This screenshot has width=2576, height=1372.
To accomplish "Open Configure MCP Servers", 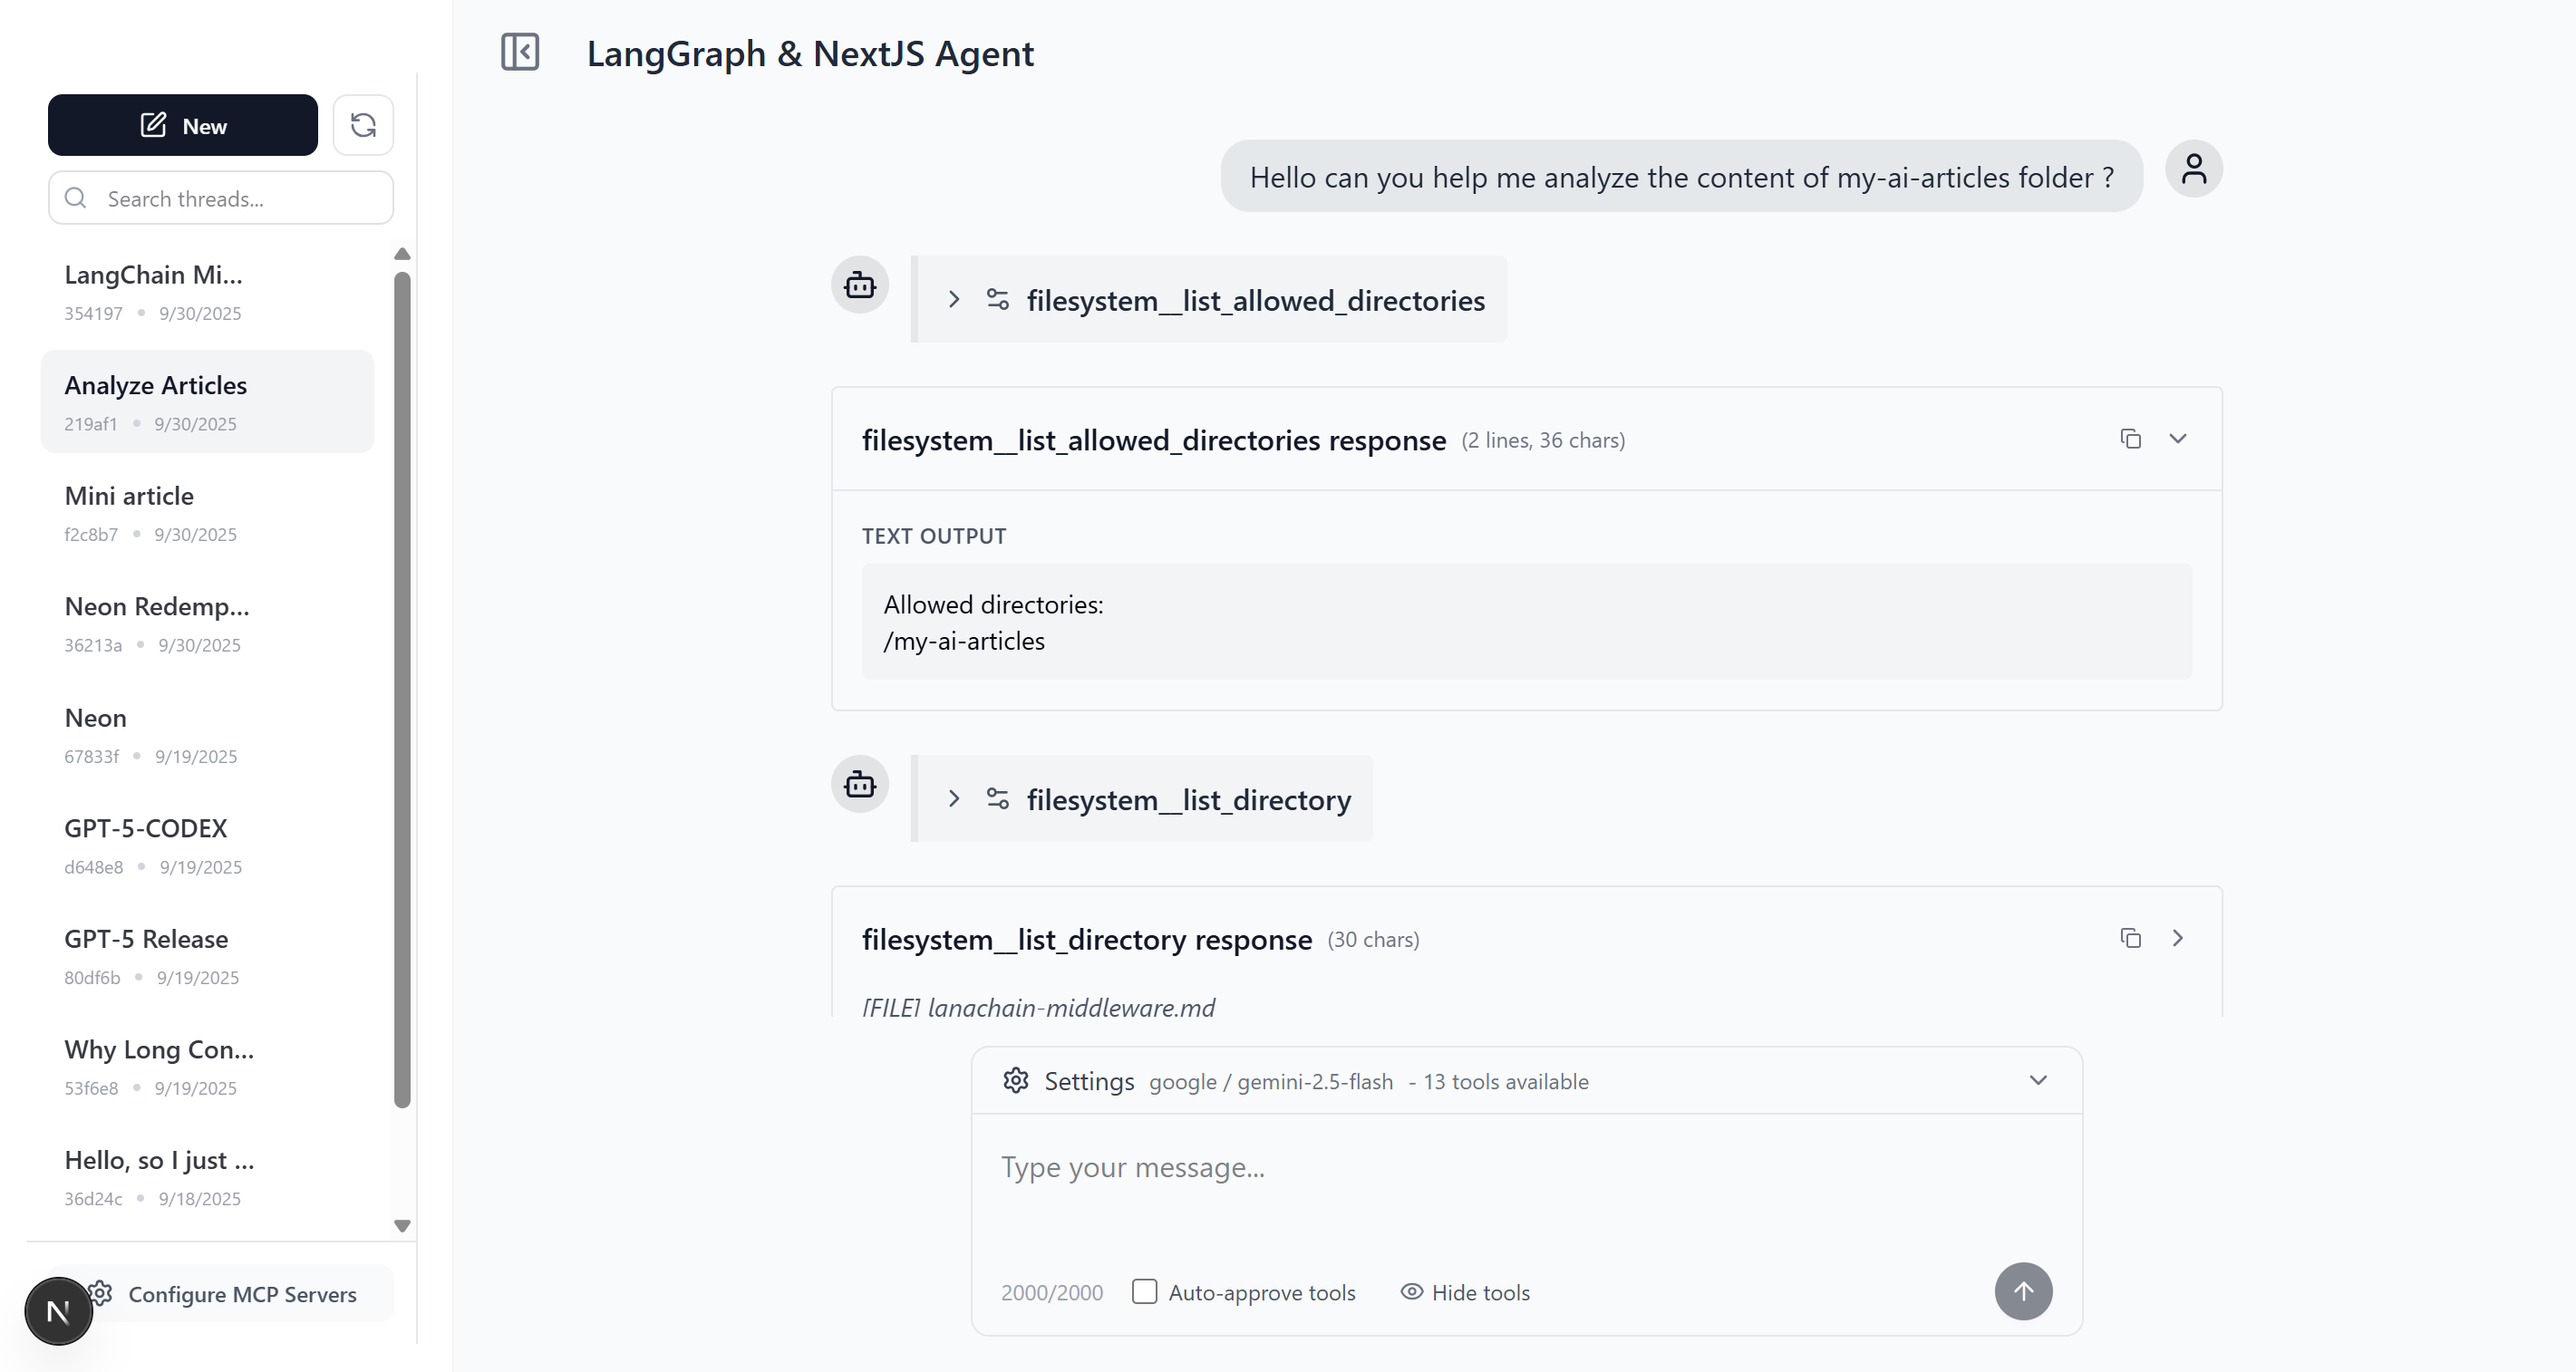I will coord(241,1293).
